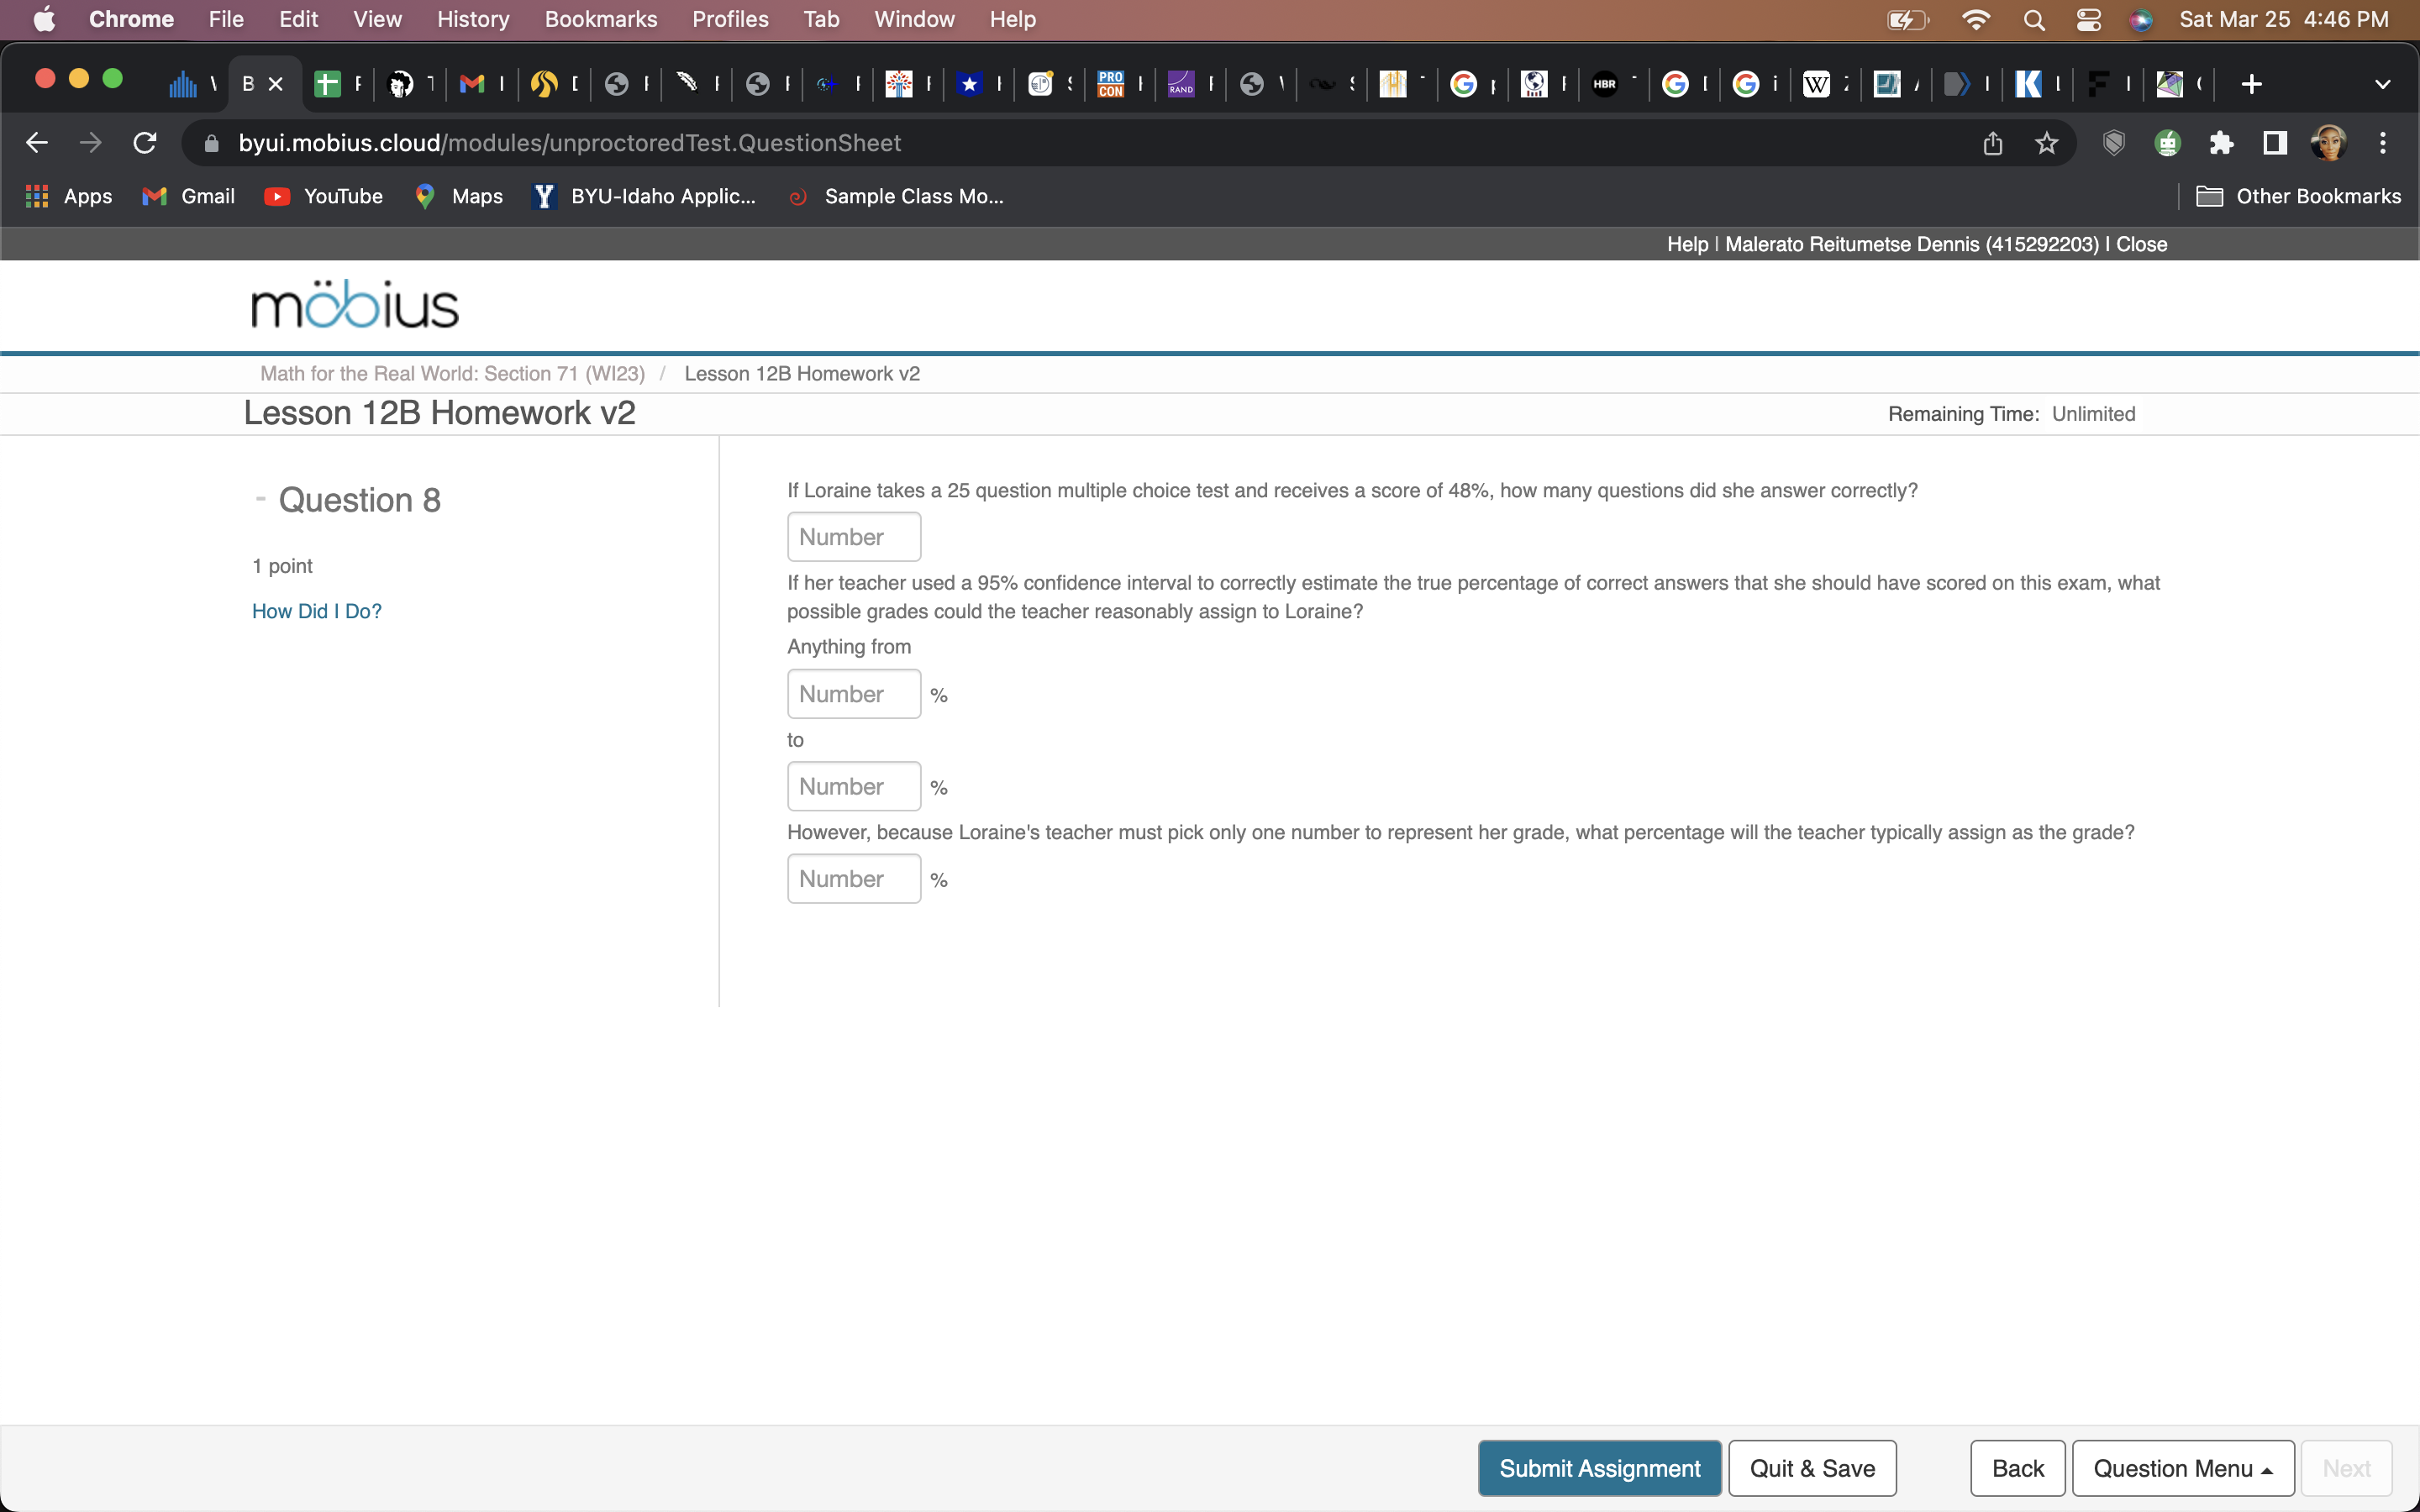Click the share icon in the toolbar
The image size is (2420, 1512).
coord(1991,143)
